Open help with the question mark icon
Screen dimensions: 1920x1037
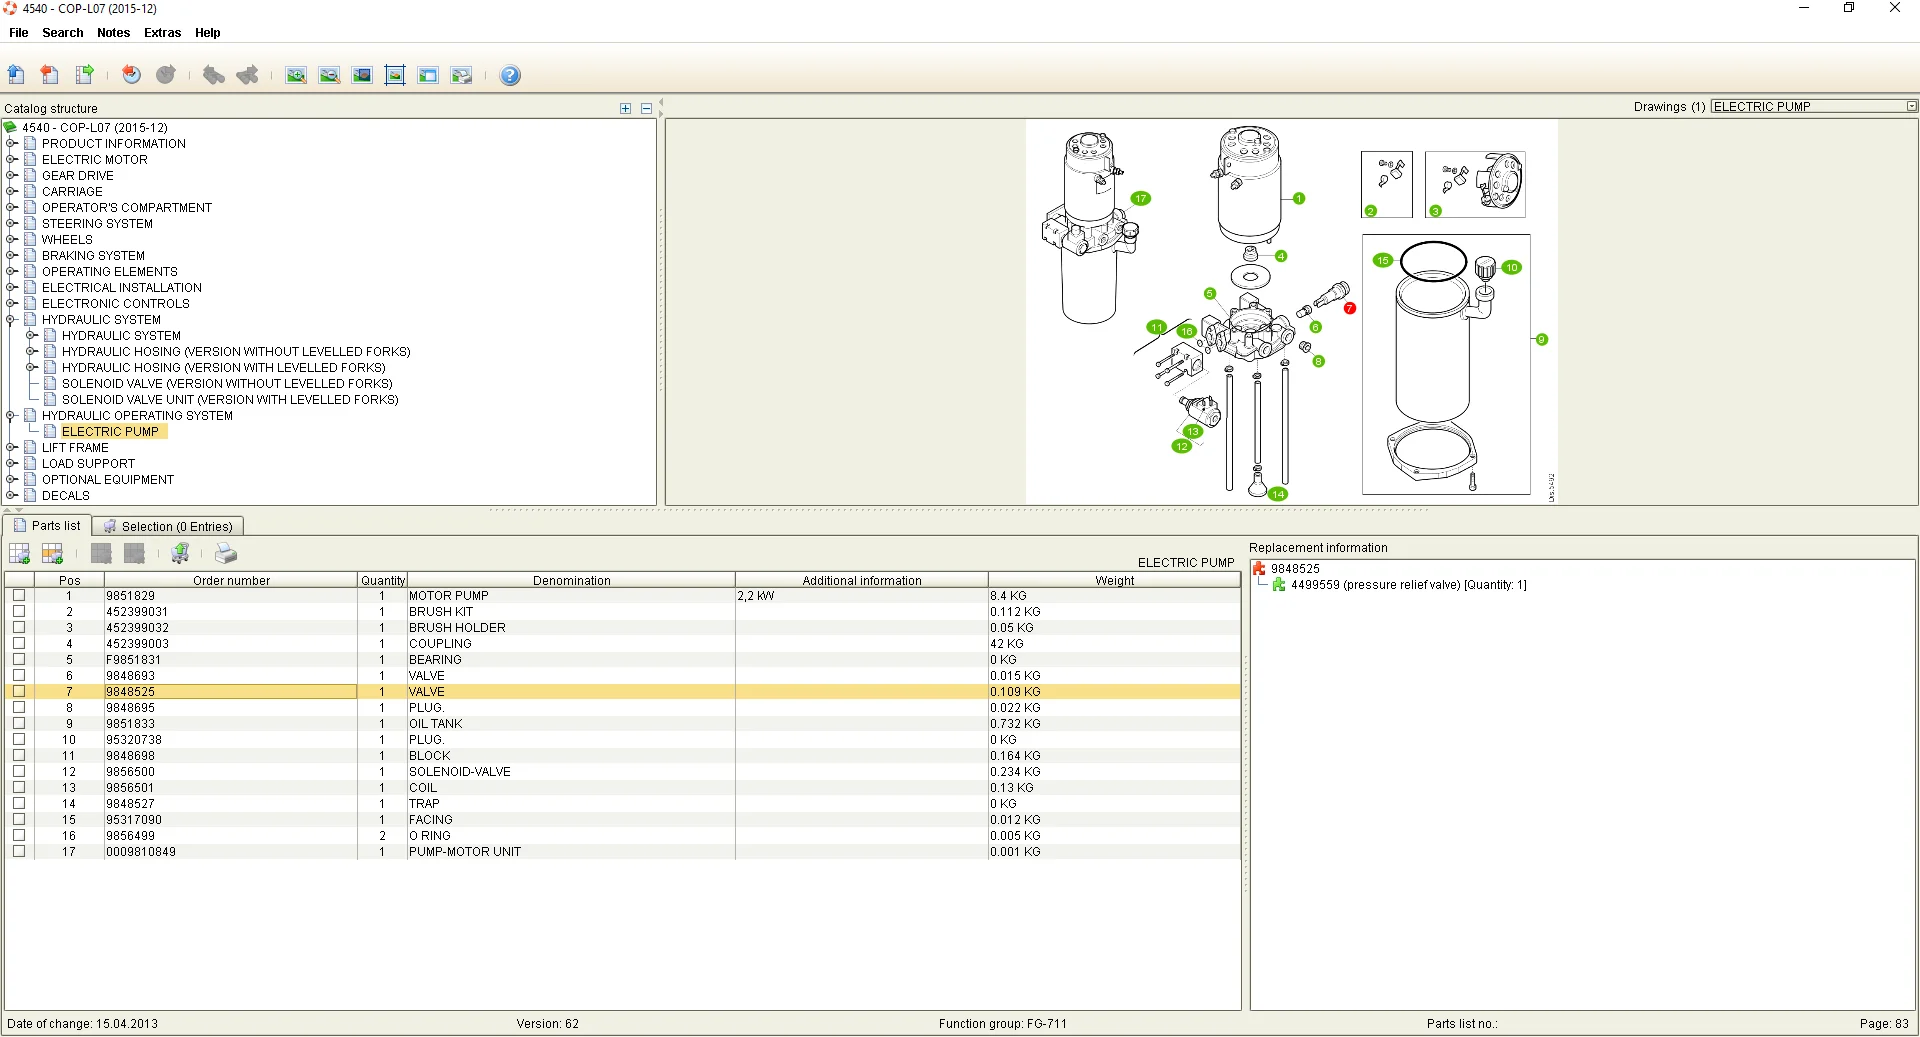tap(510, 76)
